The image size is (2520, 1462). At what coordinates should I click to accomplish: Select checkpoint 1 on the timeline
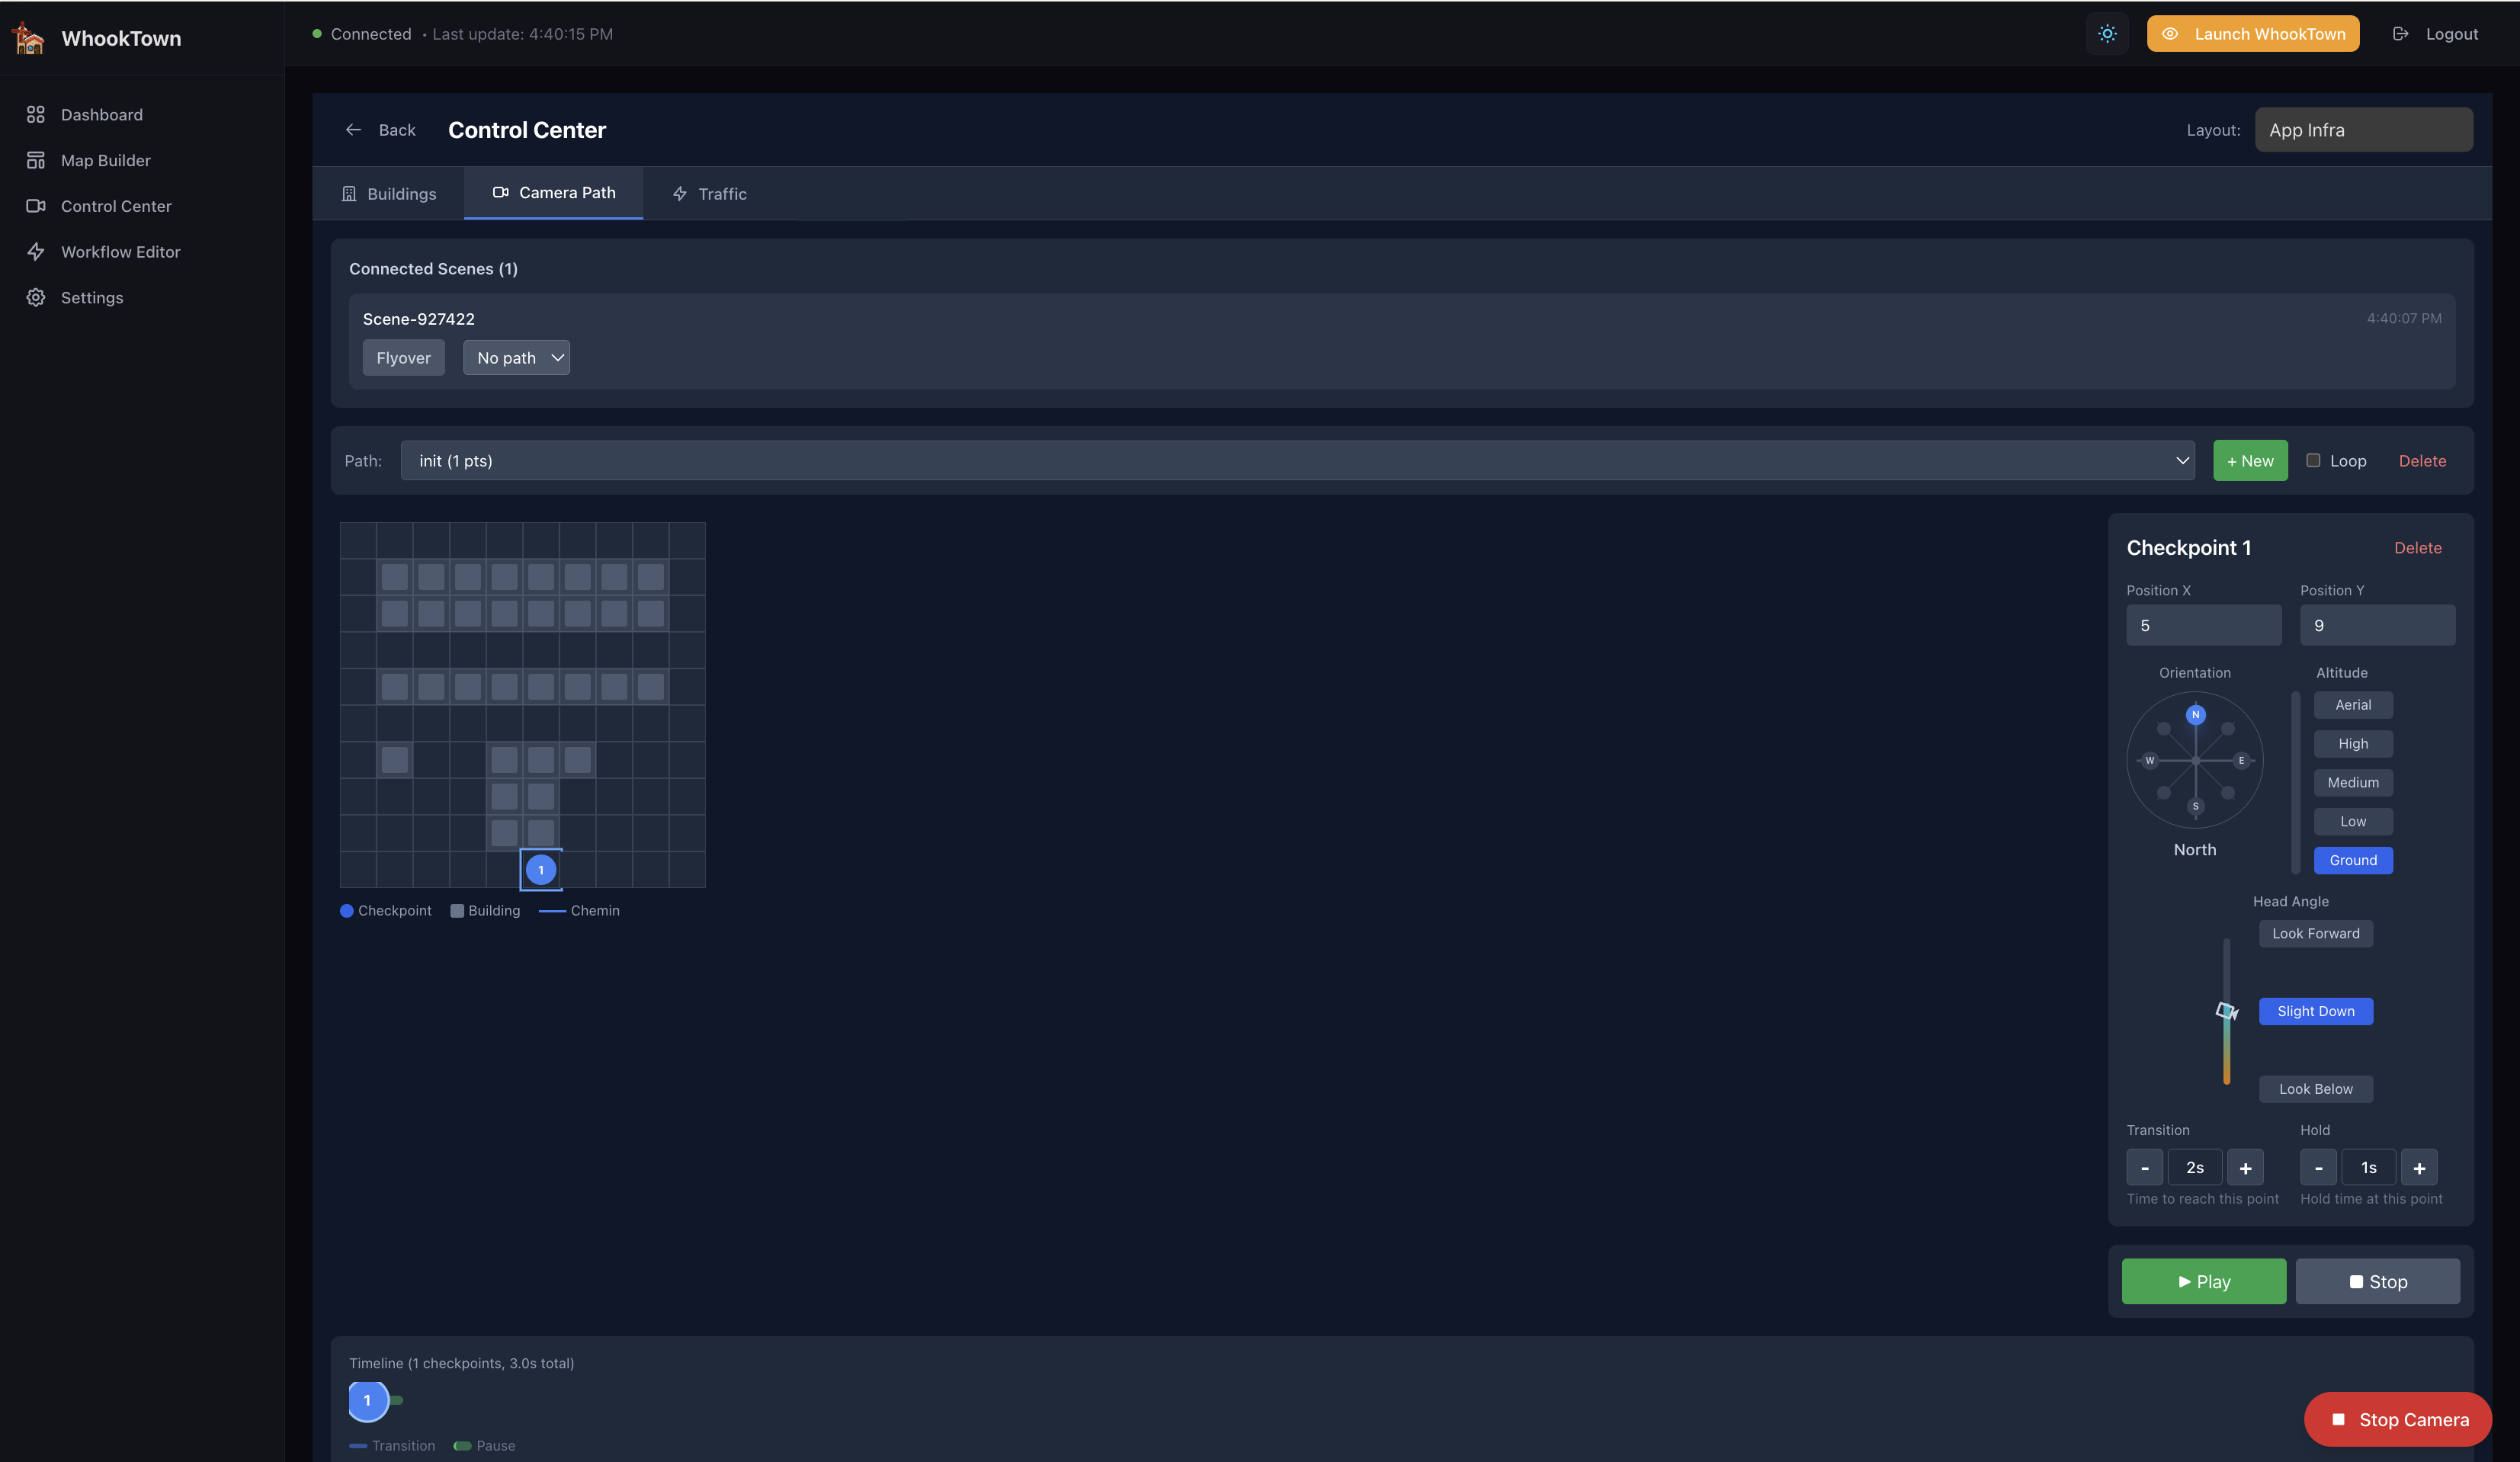[366, 1400]
